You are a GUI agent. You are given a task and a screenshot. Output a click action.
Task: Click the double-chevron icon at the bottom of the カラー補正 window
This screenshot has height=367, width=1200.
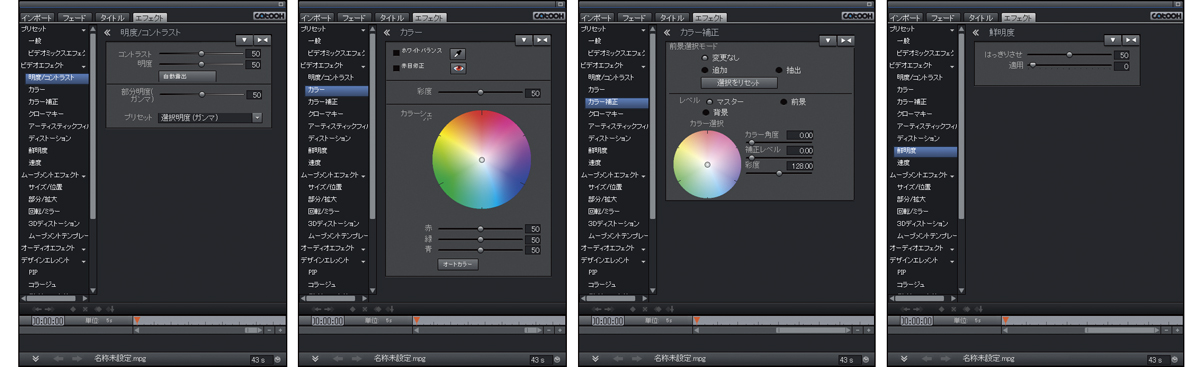click(596, 358)
